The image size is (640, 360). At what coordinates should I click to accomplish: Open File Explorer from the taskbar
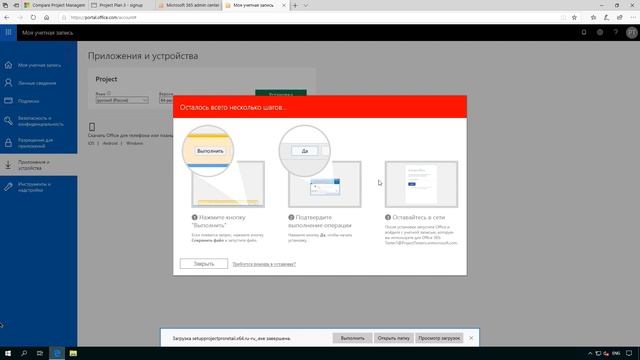coord(73,353)
